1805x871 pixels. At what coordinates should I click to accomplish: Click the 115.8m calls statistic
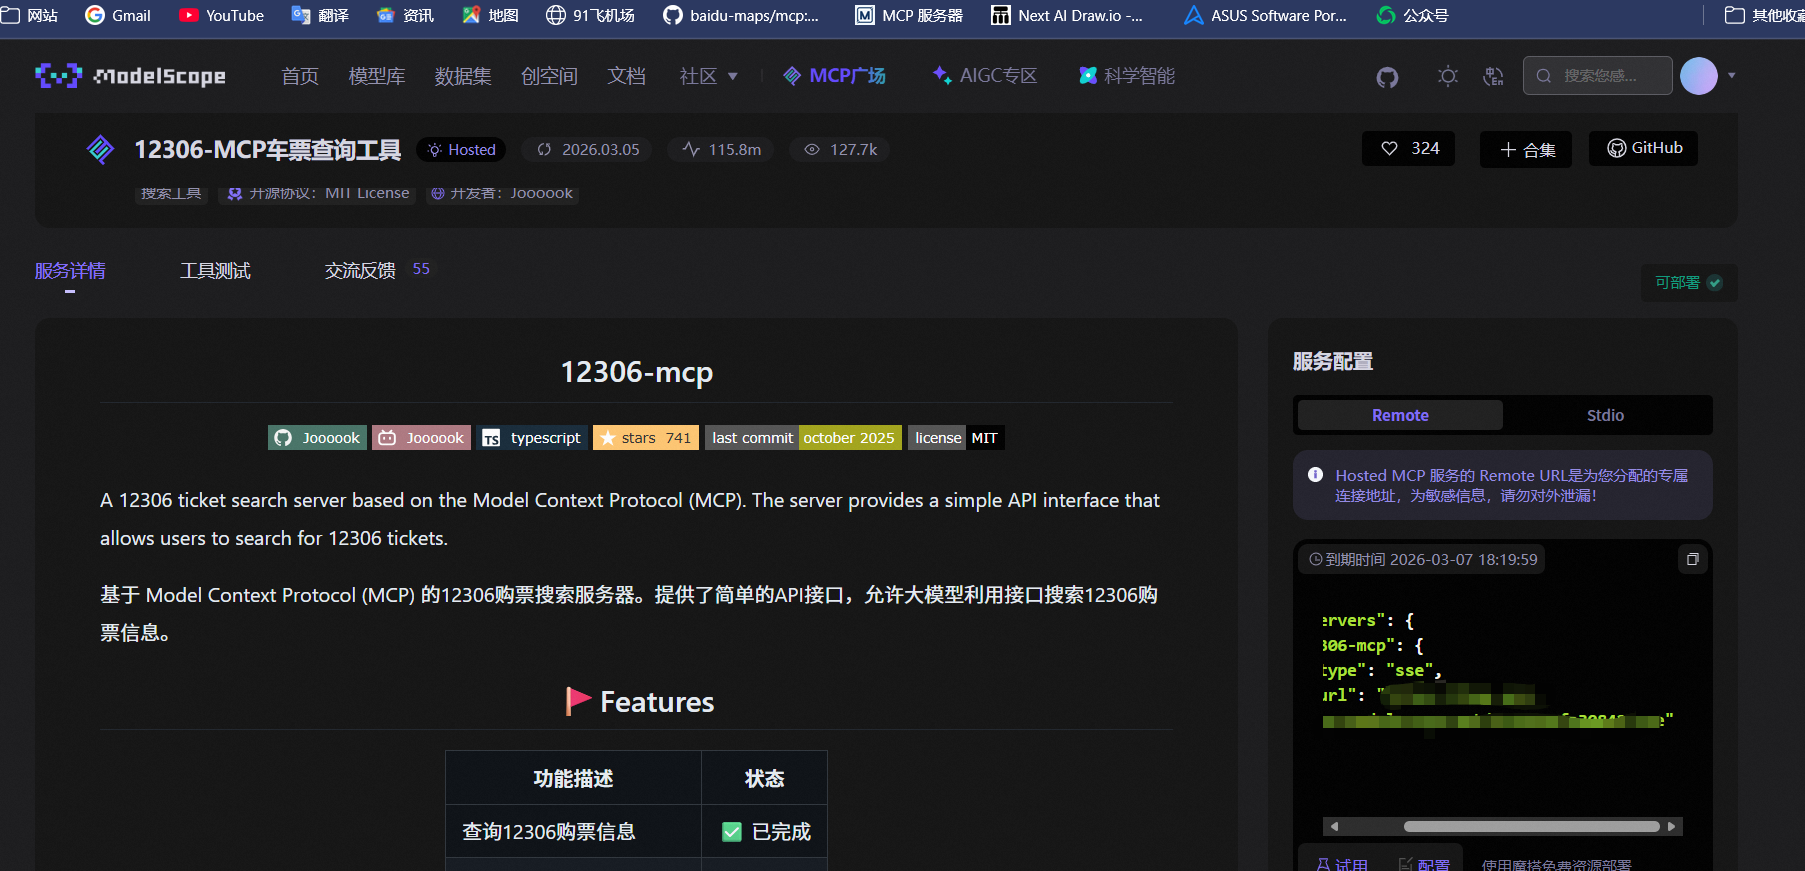721,150
